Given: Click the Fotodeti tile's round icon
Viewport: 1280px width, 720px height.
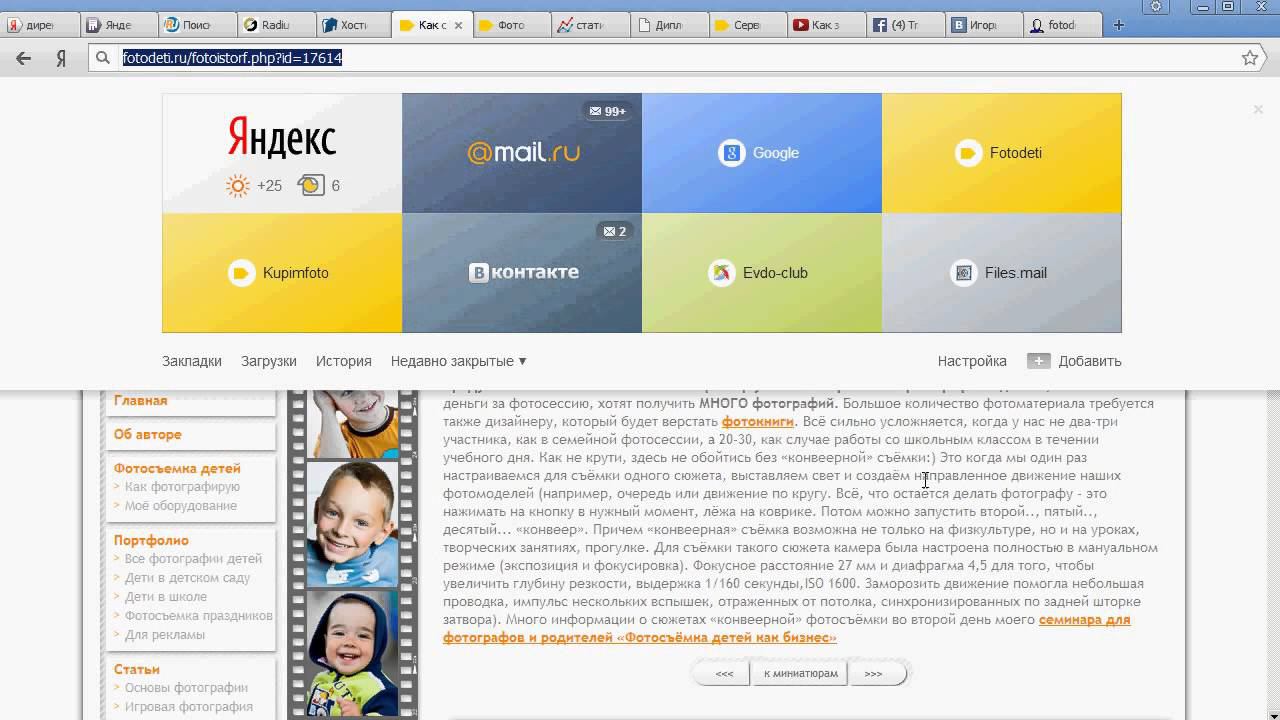Looking at the screenshot, I should click(968, 153).
